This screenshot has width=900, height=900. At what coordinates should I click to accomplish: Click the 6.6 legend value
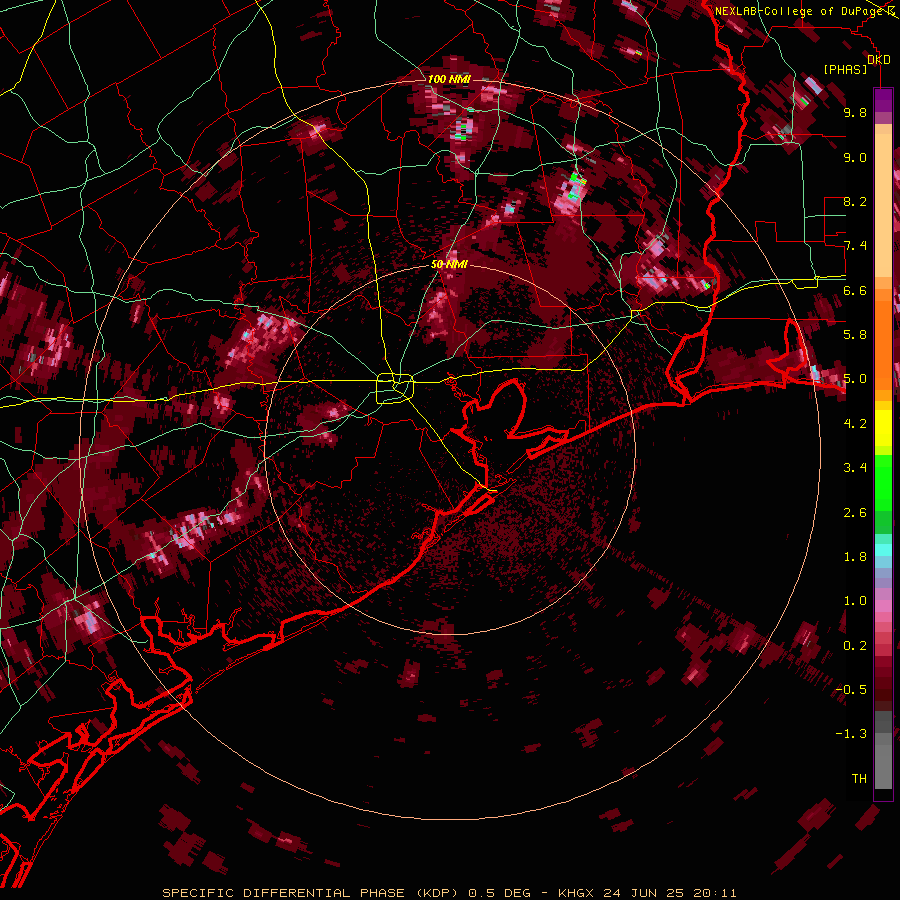855,291
